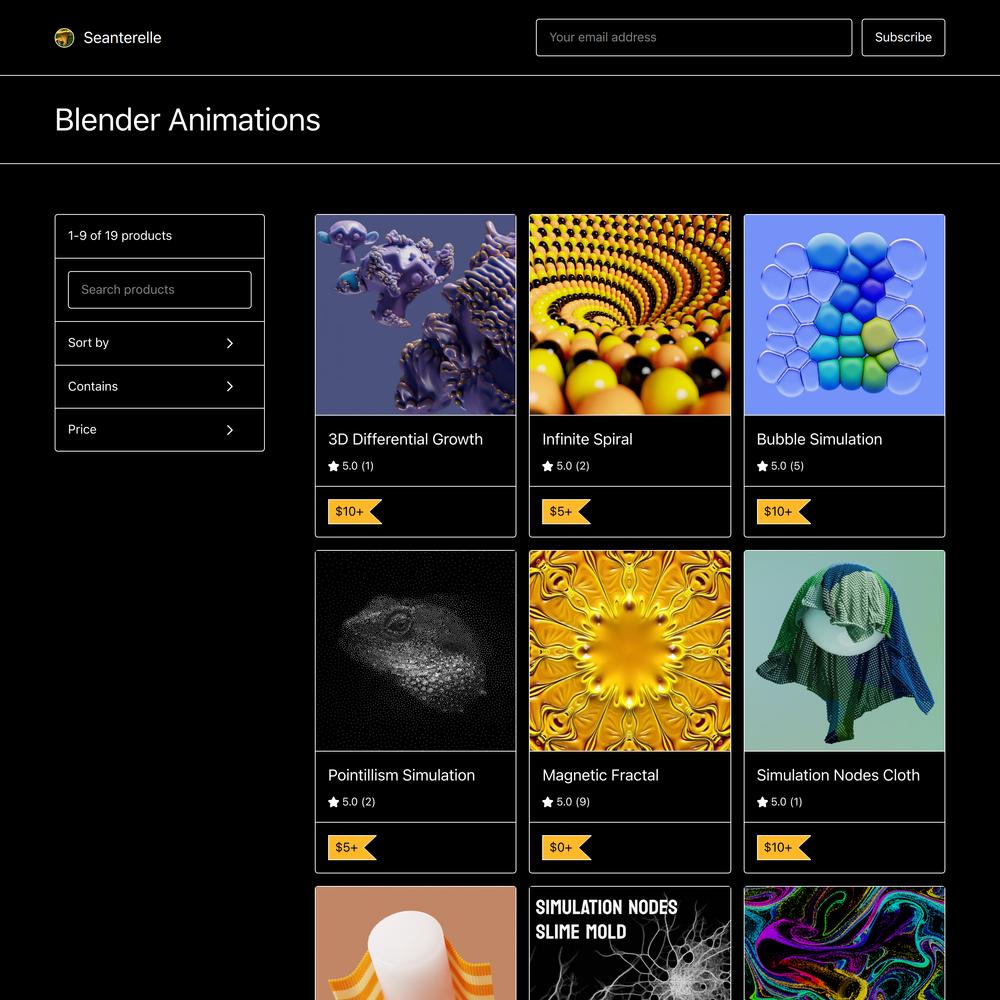This screenshot has height=1000, width=1000.
Task: Open the Simulation Nodes Cloth thumbnail
Action: 844,651
